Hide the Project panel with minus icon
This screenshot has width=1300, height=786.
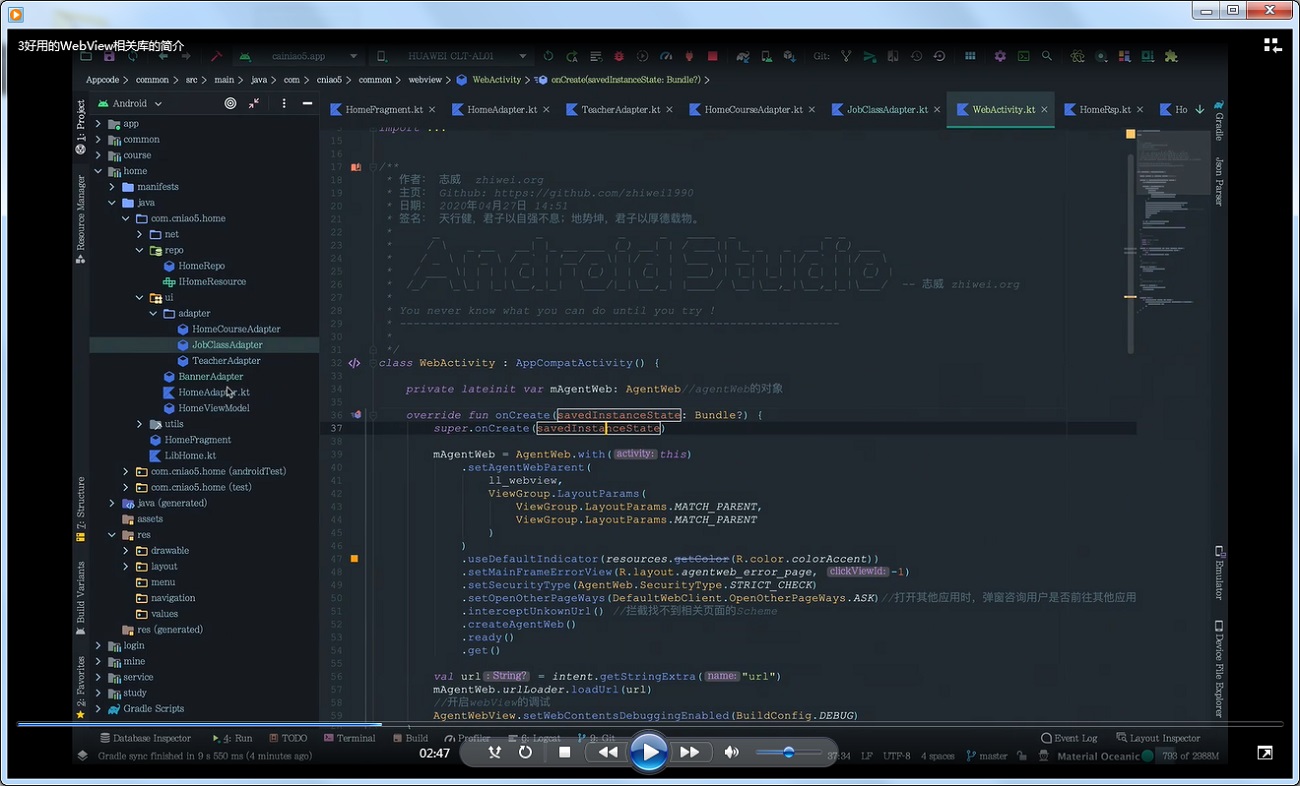tap(307, 103)
